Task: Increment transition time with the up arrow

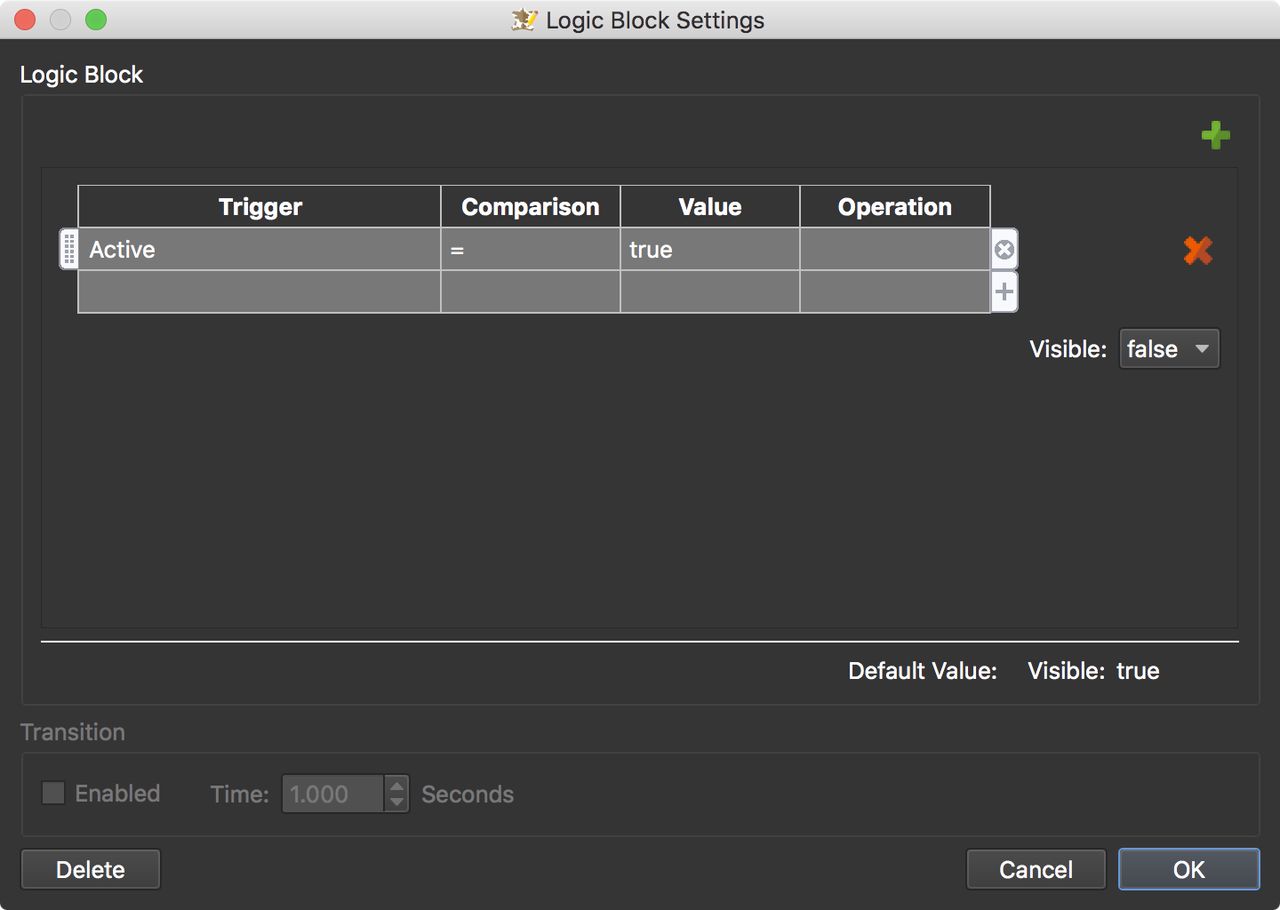Action: pos(396,787)
